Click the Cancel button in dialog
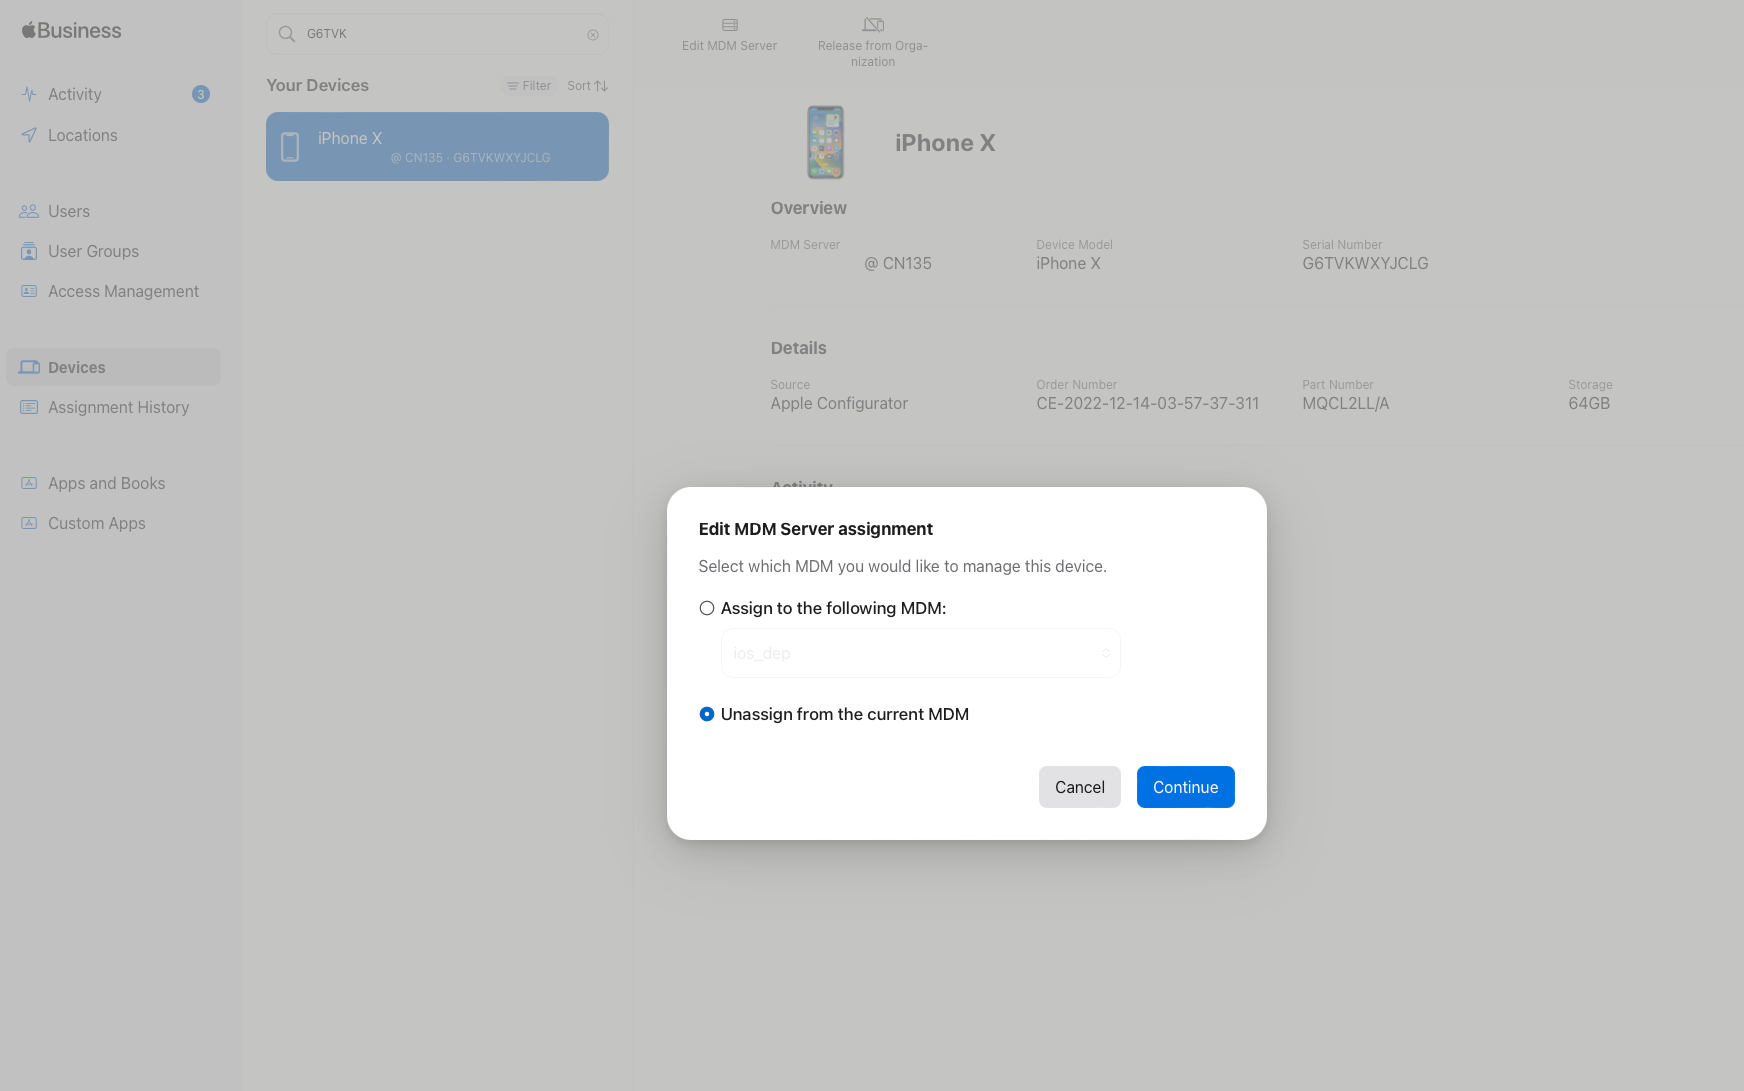 point(1079,787)
